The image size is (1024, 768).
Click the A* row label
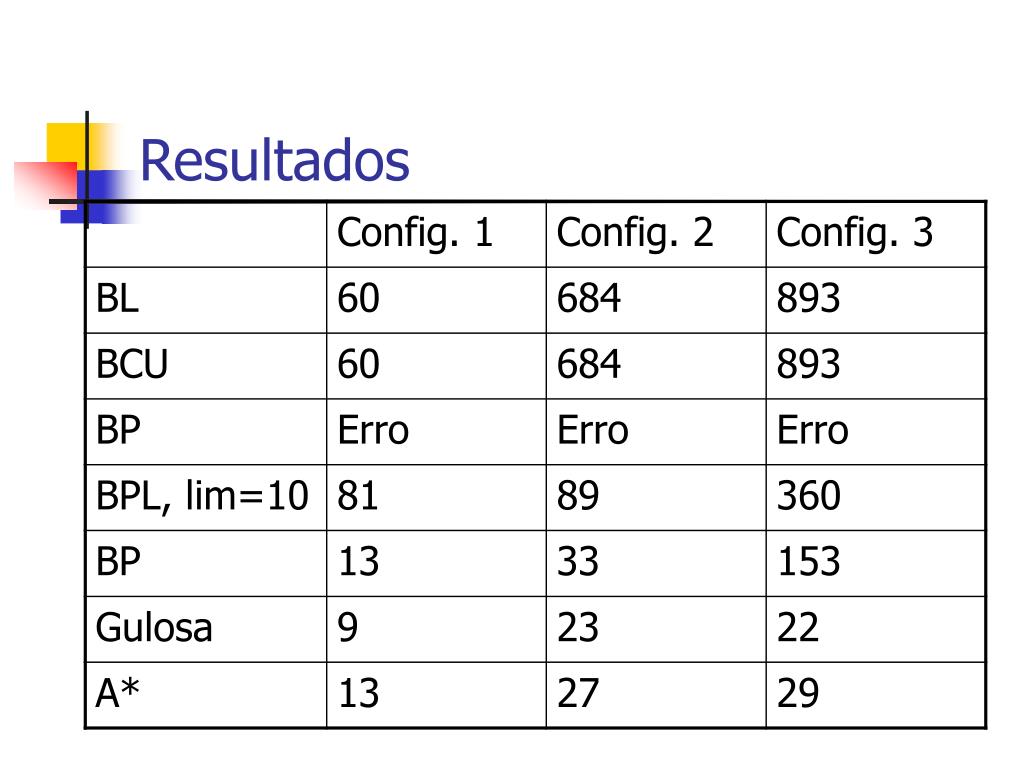pos(117,692)
